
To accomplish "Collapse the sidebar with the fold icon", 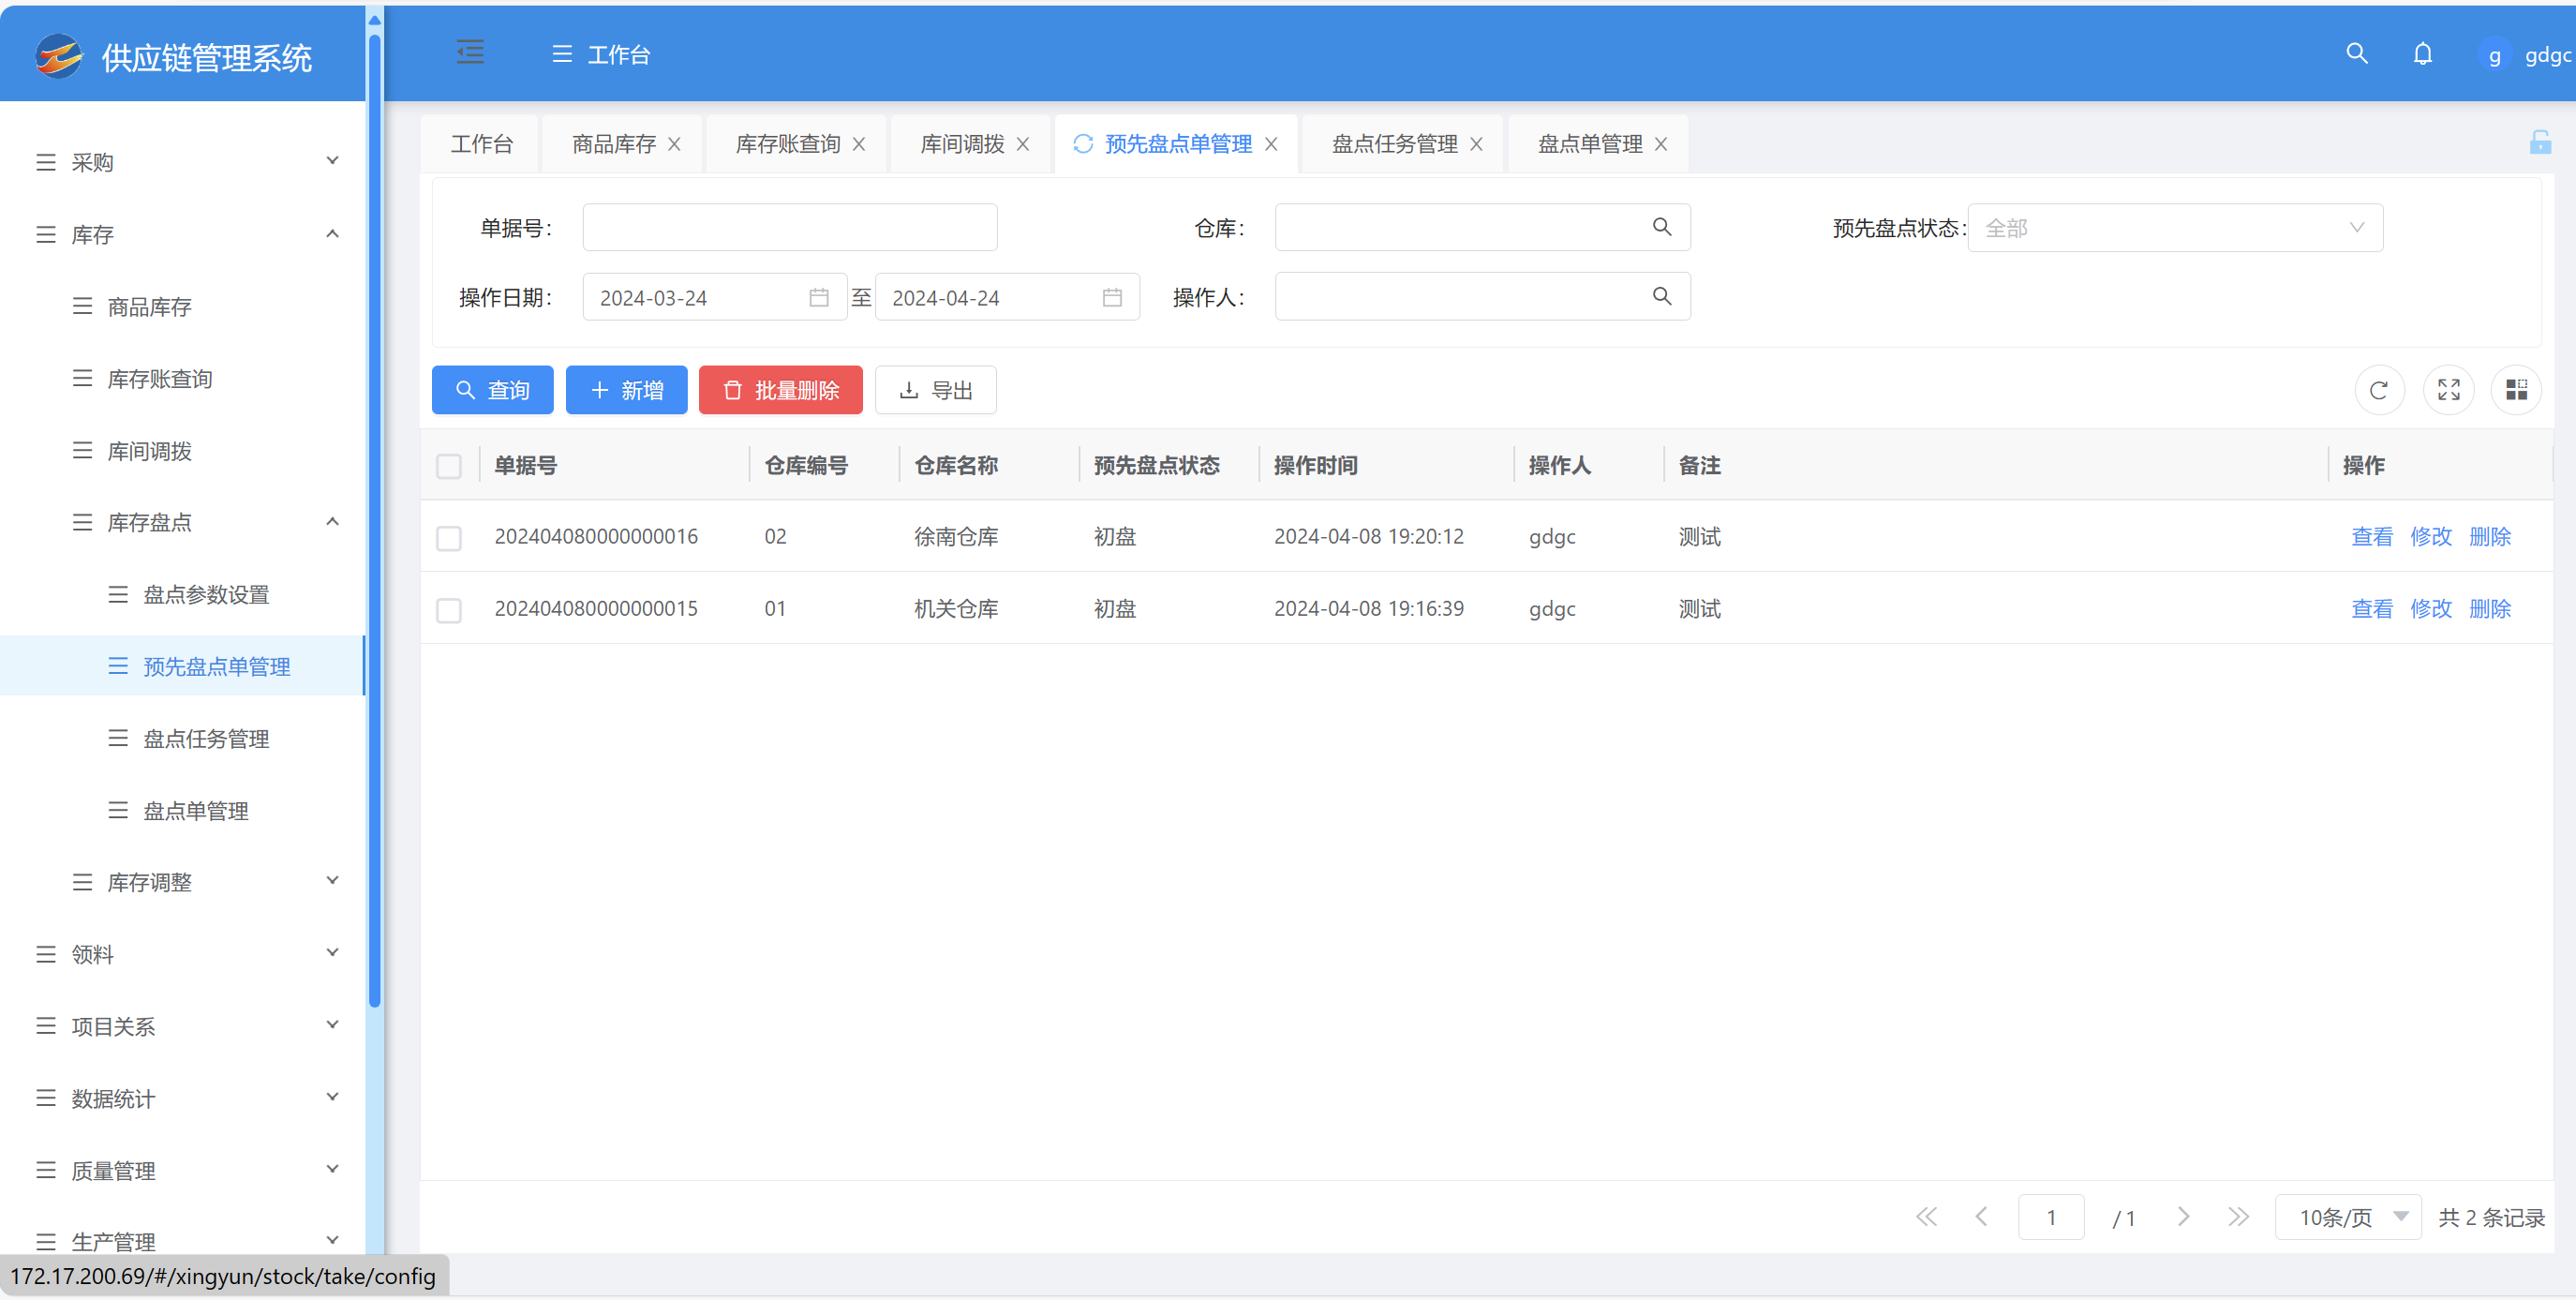I will coord(470,52).
